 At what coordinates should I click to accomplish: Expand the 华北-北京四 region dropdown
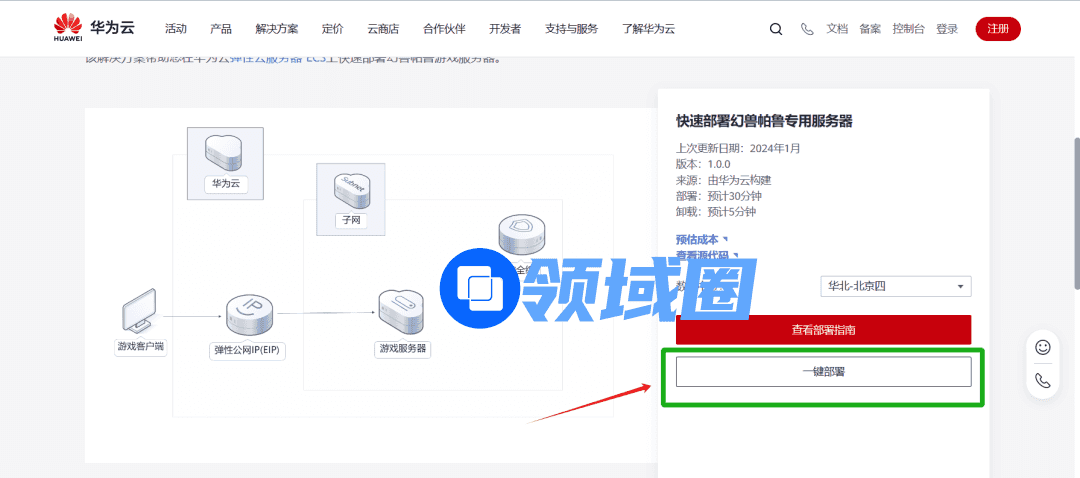895,286
